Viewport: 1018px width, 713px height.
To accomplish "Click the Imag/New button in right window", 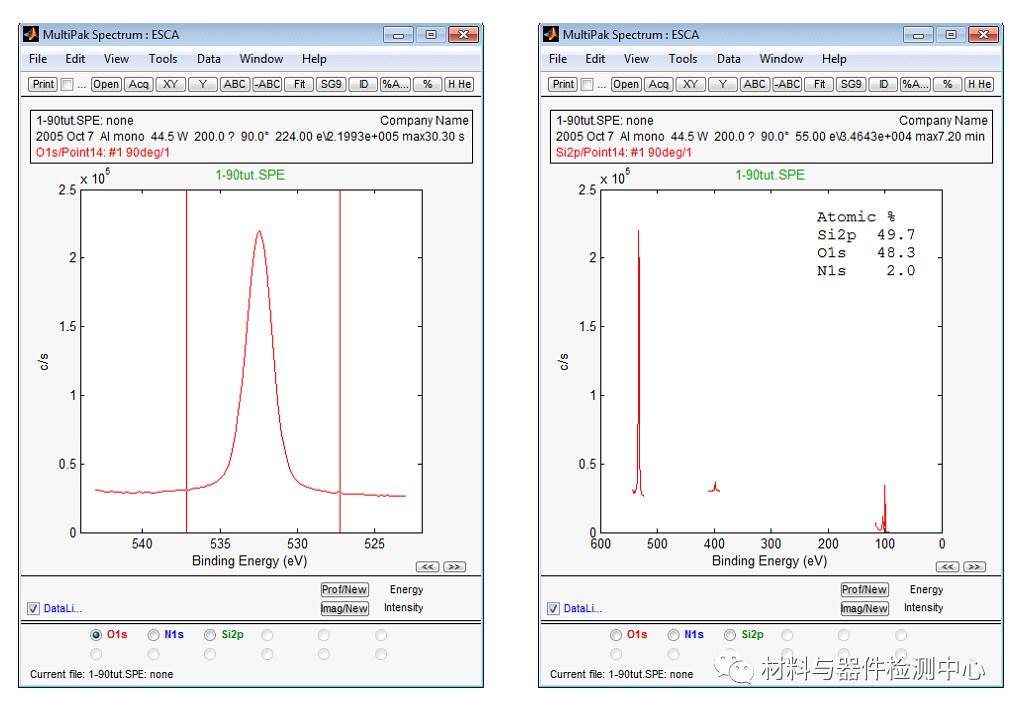I will (x=864, y=608).
